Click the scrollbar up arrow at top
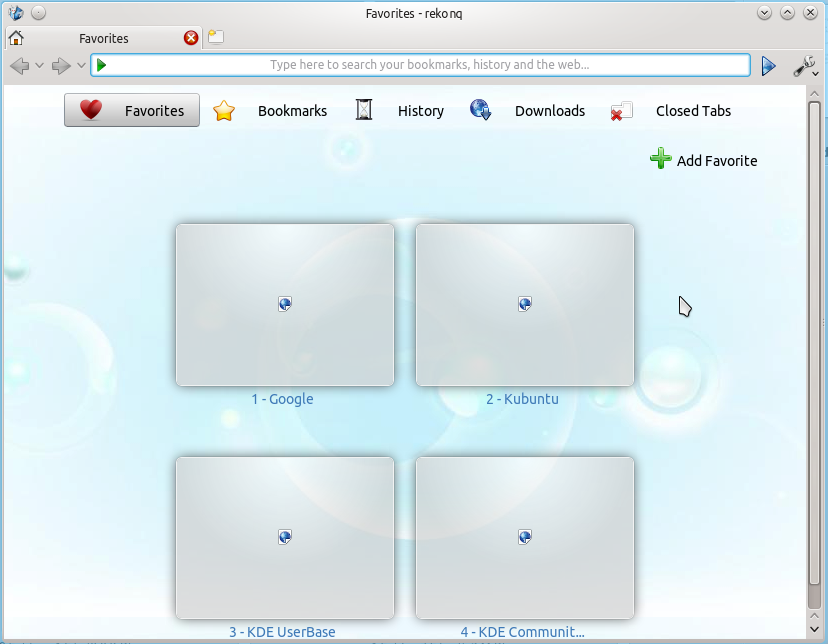The width and height of the screenshot is (828, 644). pos(814,93)
